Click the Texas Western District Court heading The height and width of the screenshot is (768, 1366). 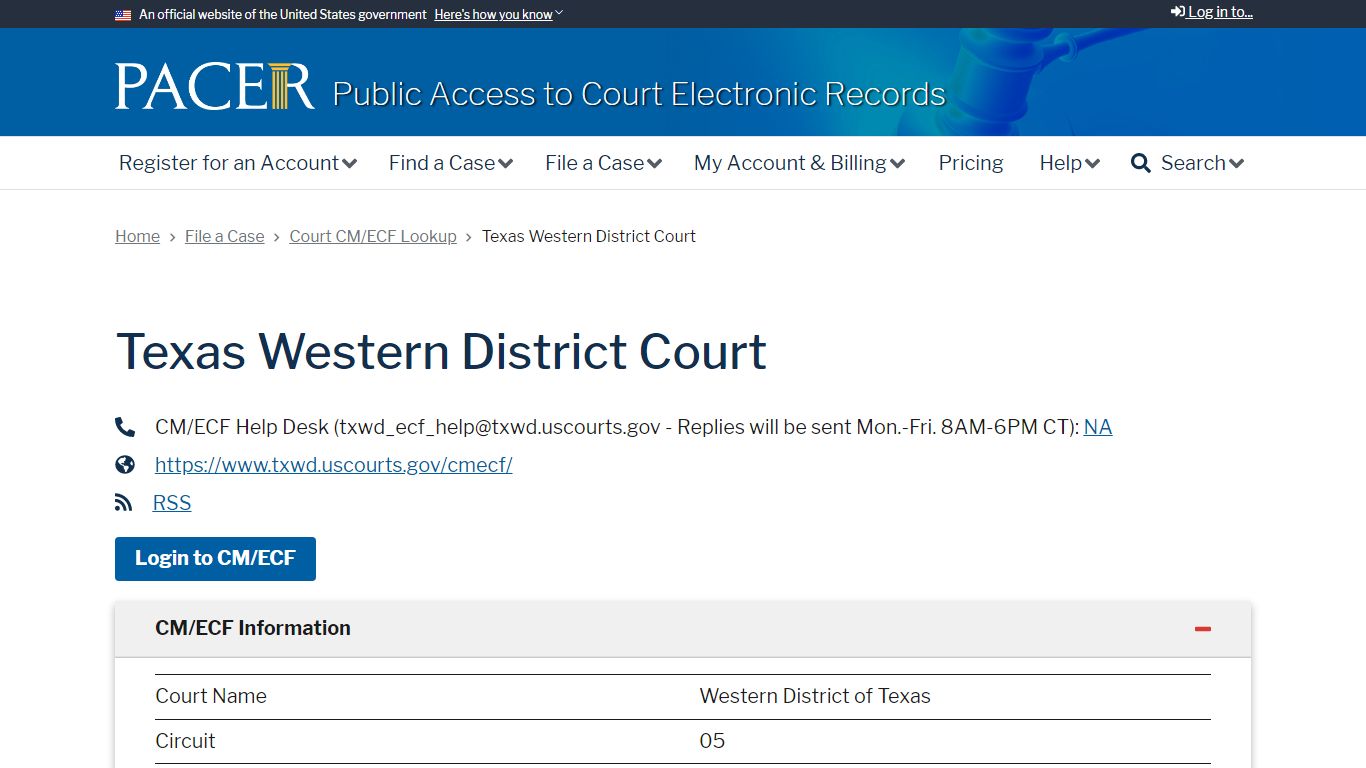coord(441,352)
